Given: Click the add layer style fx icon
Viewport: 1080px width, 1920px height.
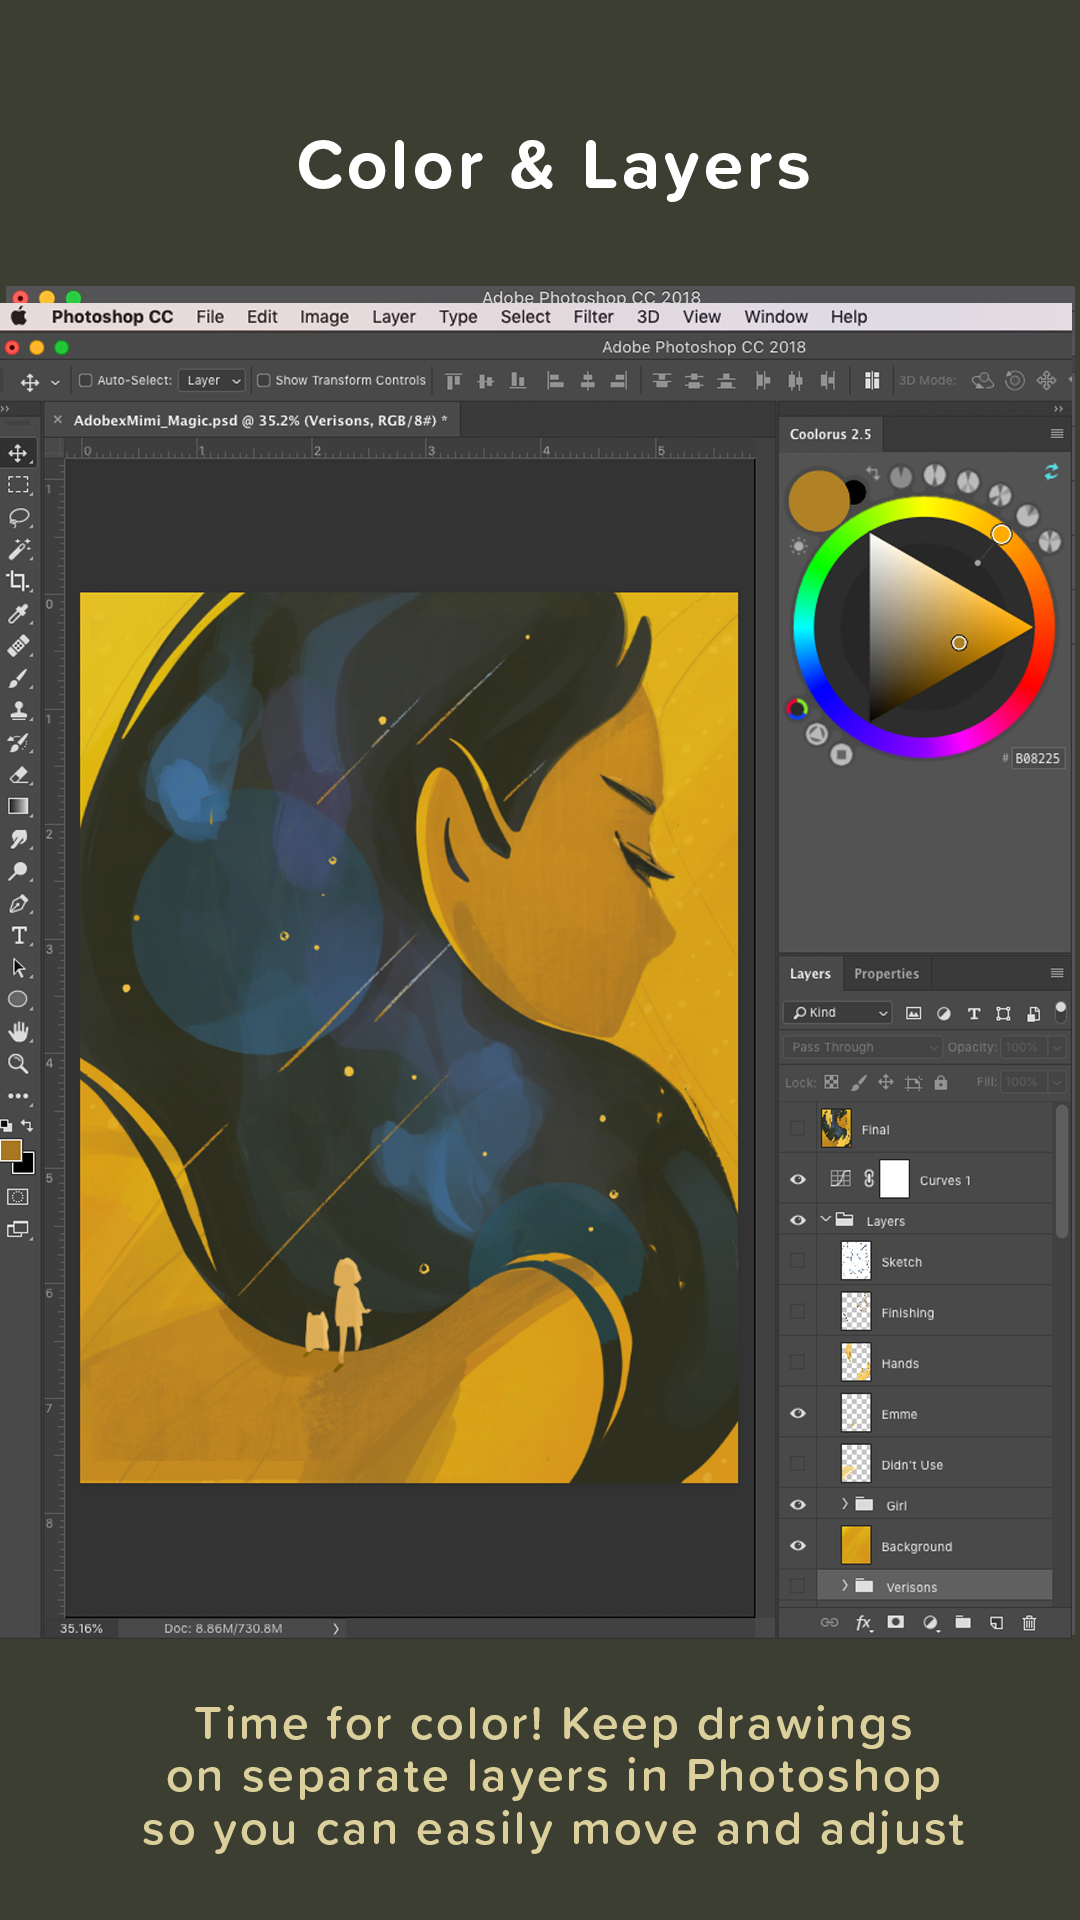Looking at the screenshot, I should tap(864, 1622).
